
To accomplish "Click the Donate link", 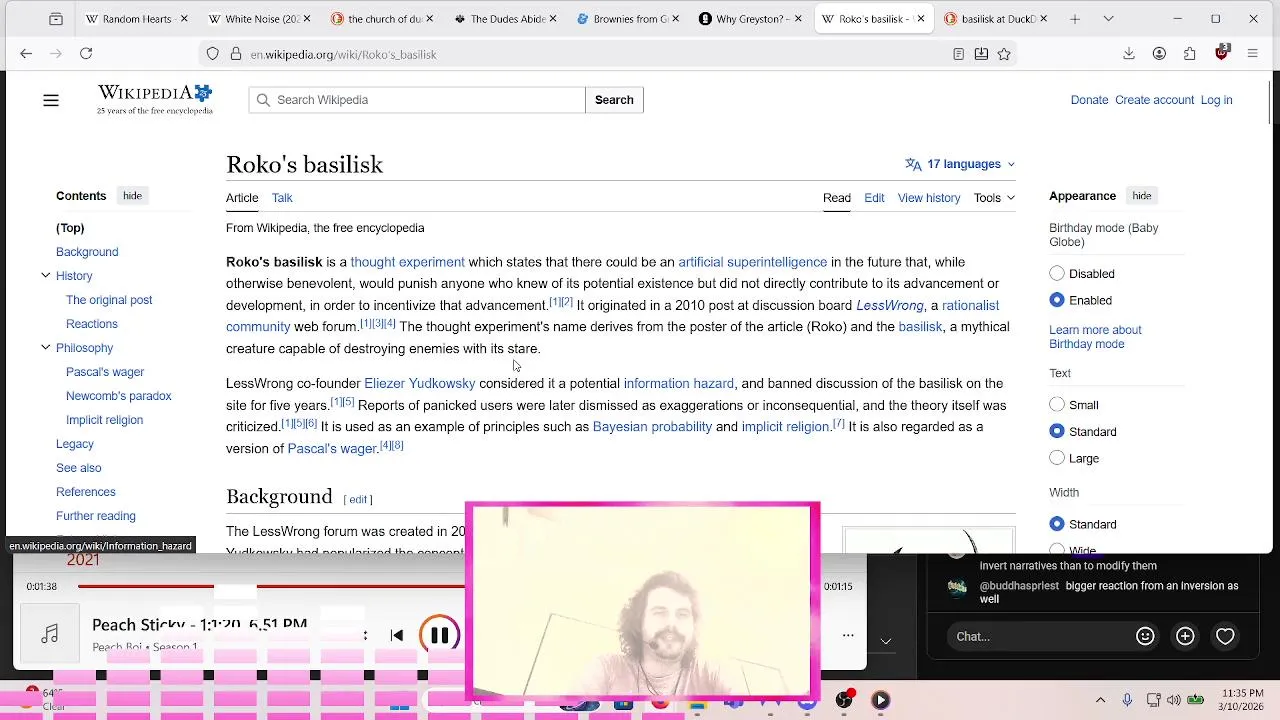I will 1089,100.
